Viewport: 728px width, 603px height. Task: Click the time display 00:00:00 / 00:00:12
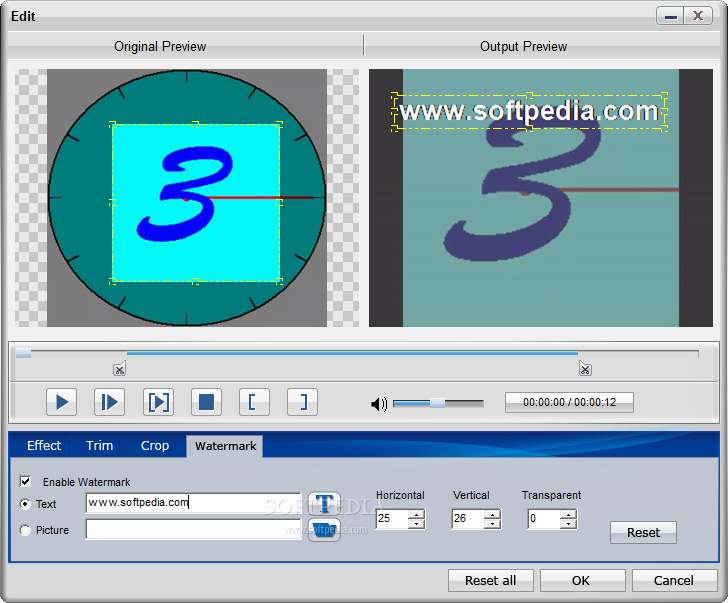(x=569, y=402)
